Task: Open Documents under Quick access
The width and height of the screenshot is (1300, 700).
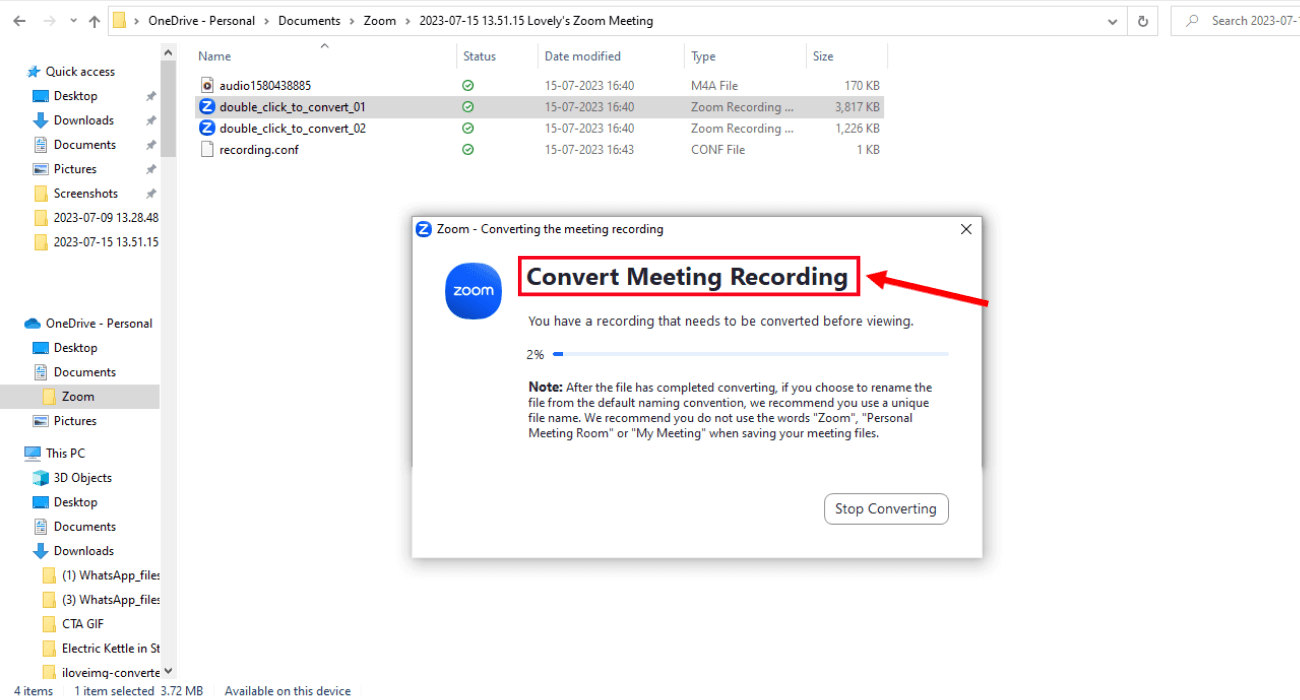Action: [84, 145]
